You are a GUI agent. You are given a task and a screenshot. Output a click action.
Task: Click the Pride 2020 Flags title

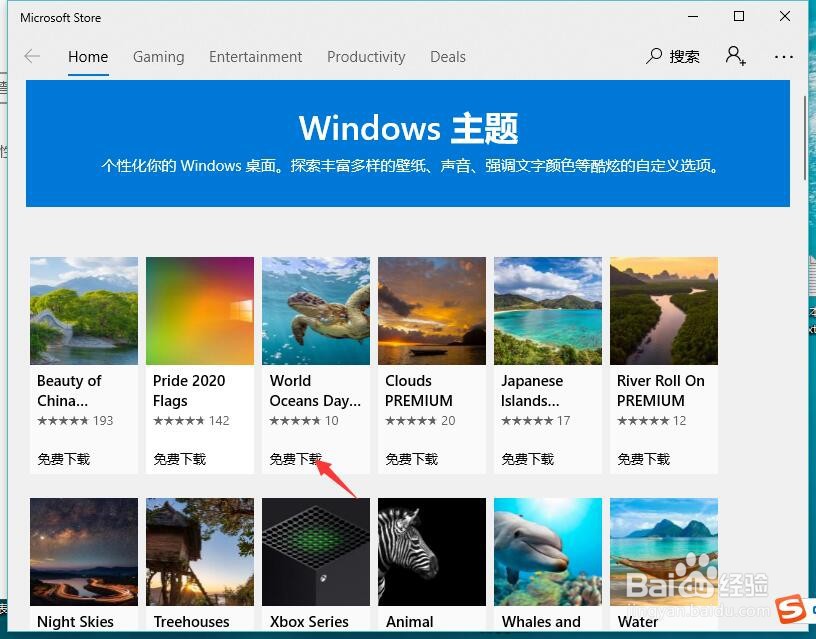click(189, 391)
